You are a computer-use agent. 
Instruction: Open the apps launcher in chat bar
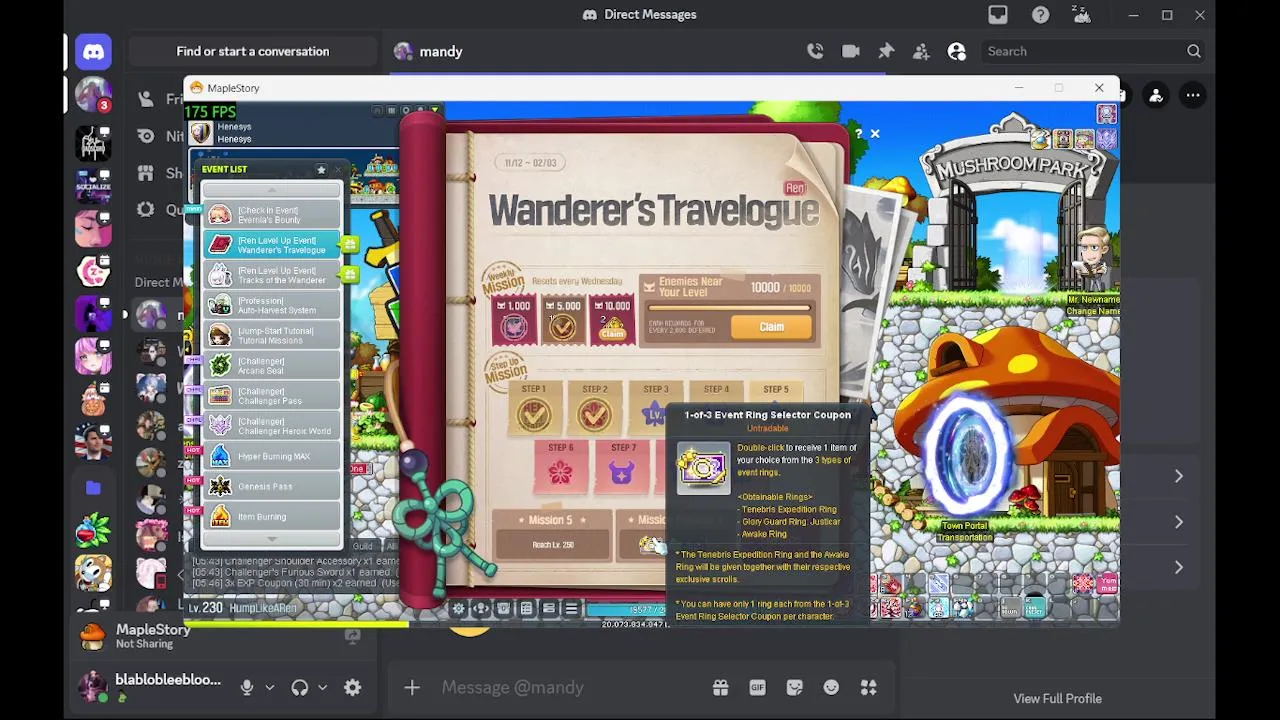point(868,687)
